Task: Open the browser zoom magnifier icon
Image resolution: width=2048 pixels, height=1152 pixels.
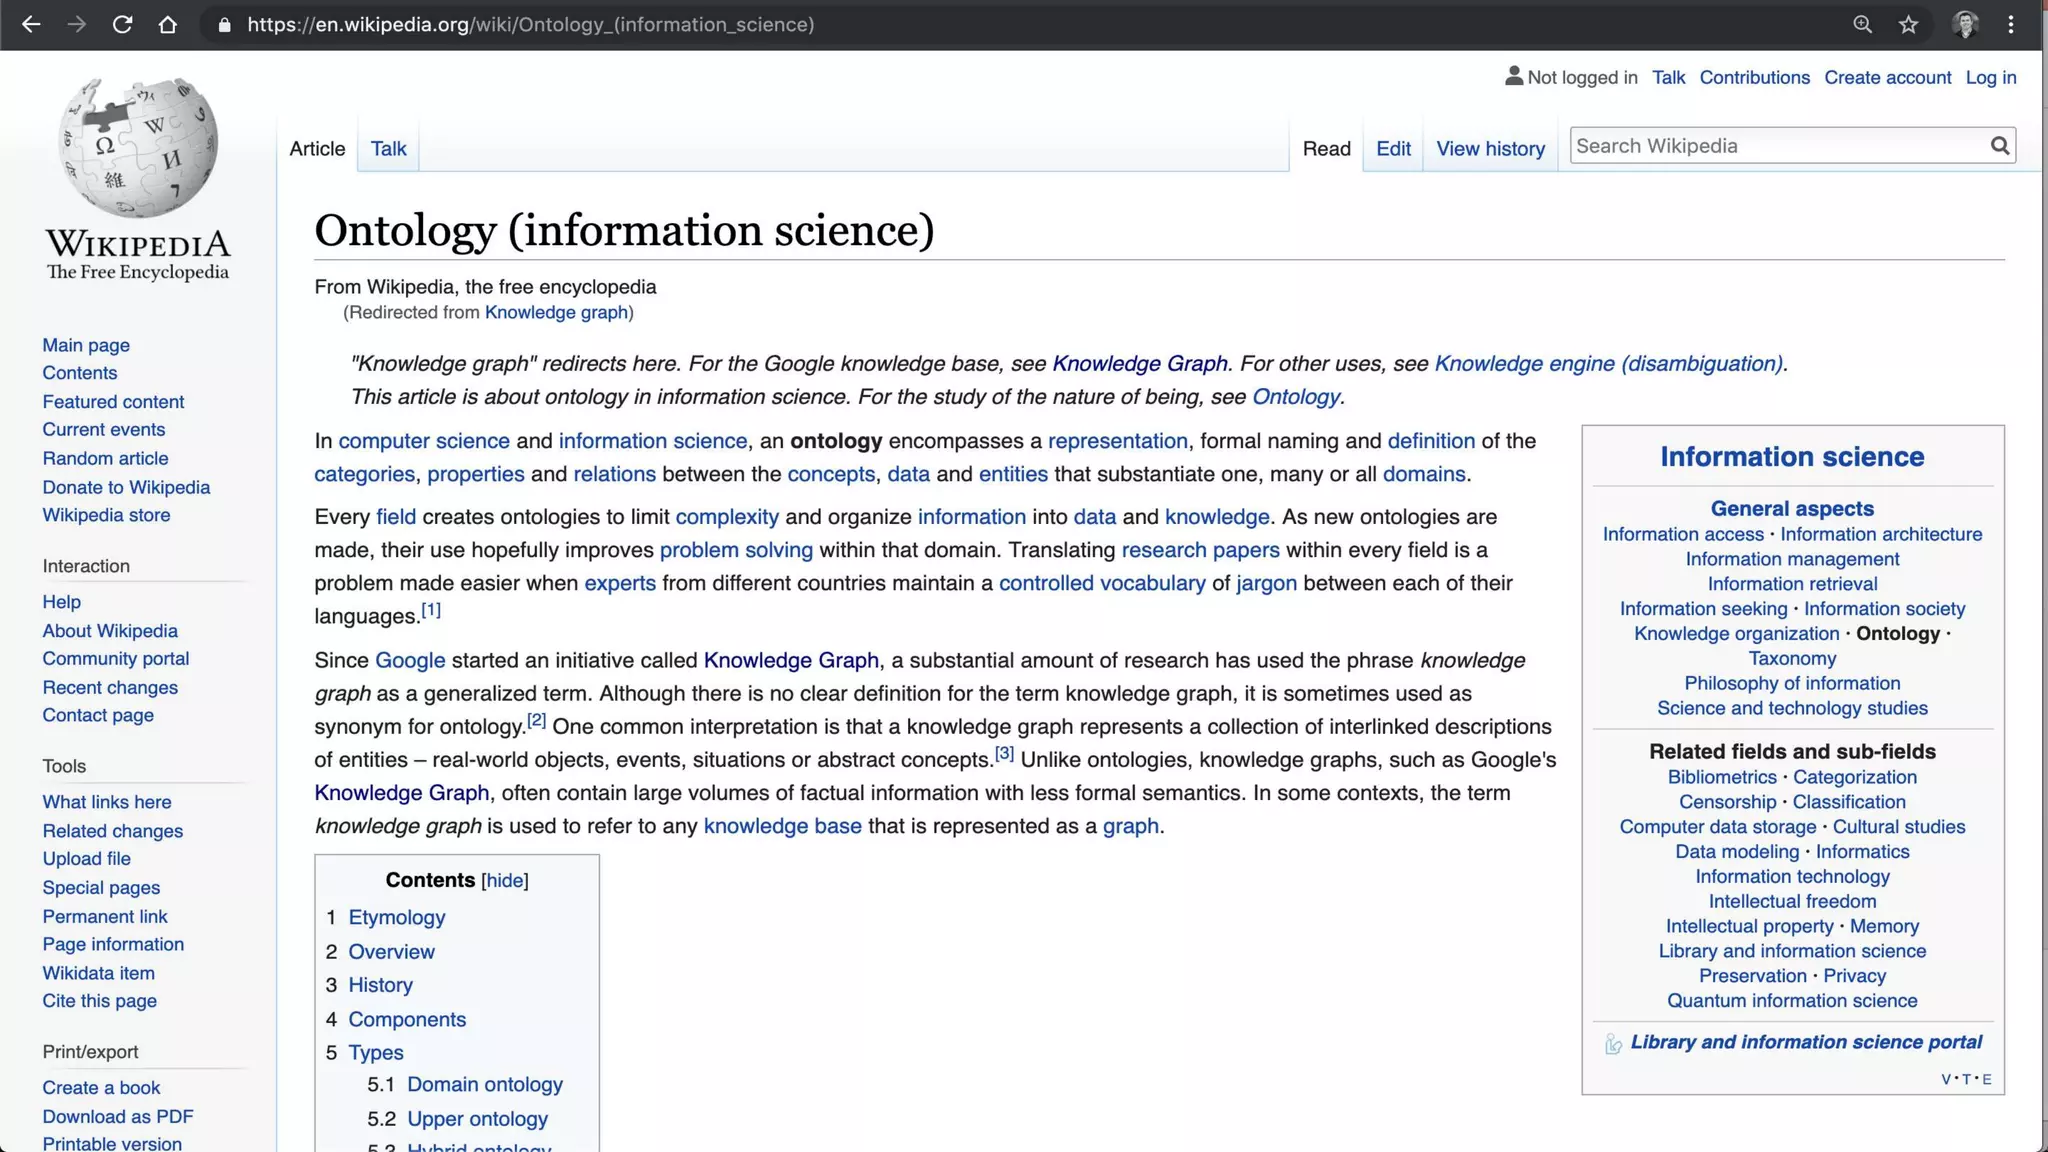Action: tap(1862, 24)
